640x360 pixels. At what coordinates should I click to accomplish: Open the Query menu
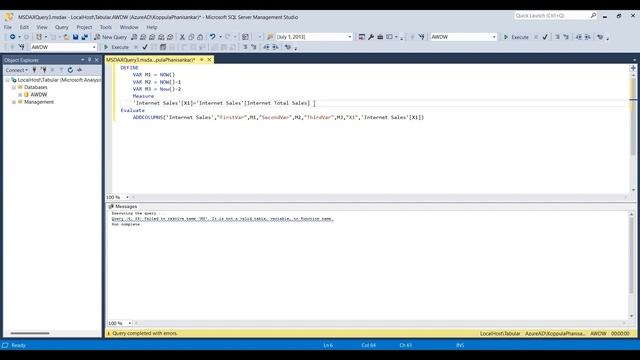pos(62,27)
